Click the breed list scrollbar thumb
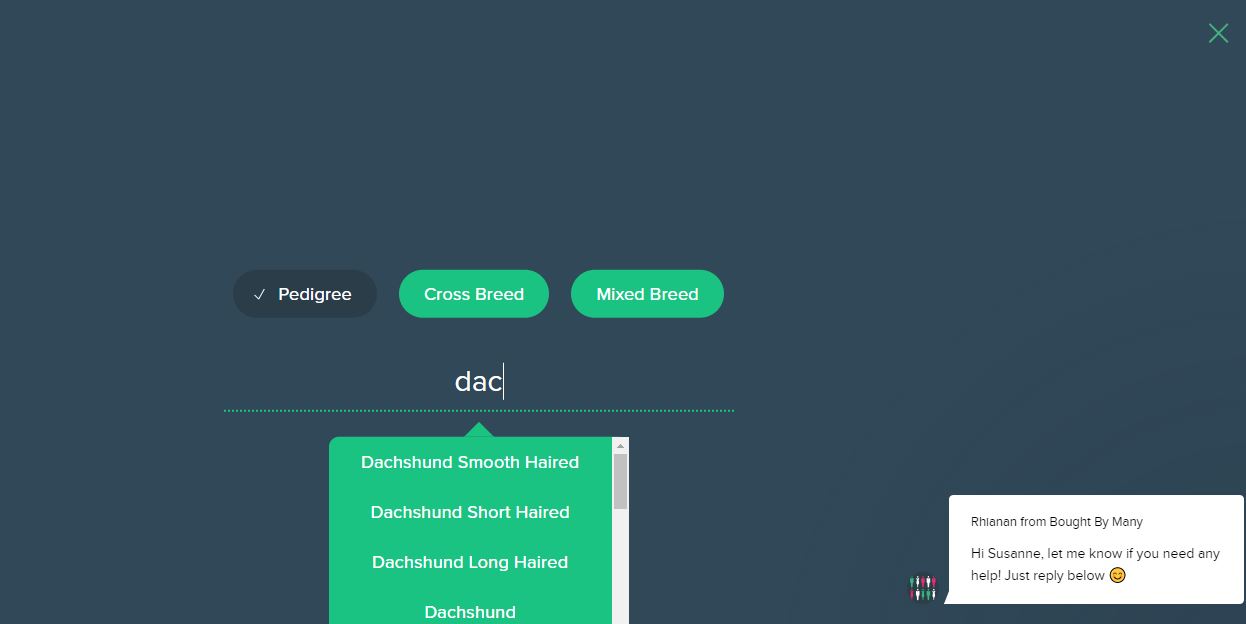The height and width of the screenshot is (624, 1246). (620, 481)
